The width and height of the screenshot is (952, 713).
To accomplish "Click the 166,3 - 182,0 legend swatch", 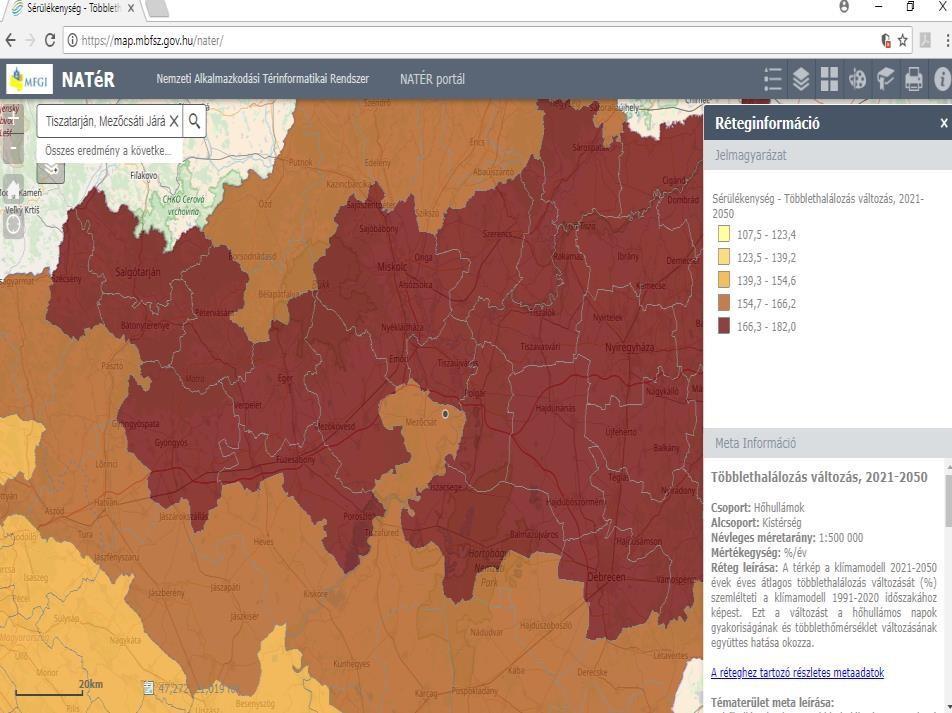I will click(x=724, y=327).
